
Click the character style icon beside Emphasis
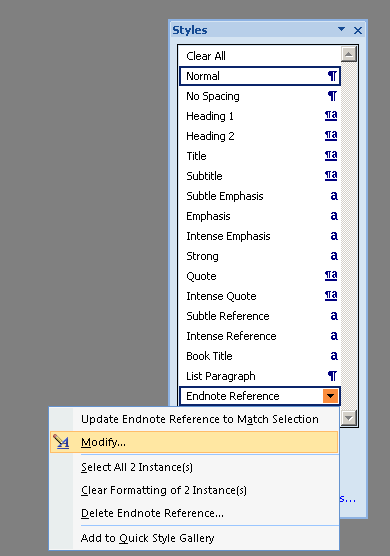point(334,216)
